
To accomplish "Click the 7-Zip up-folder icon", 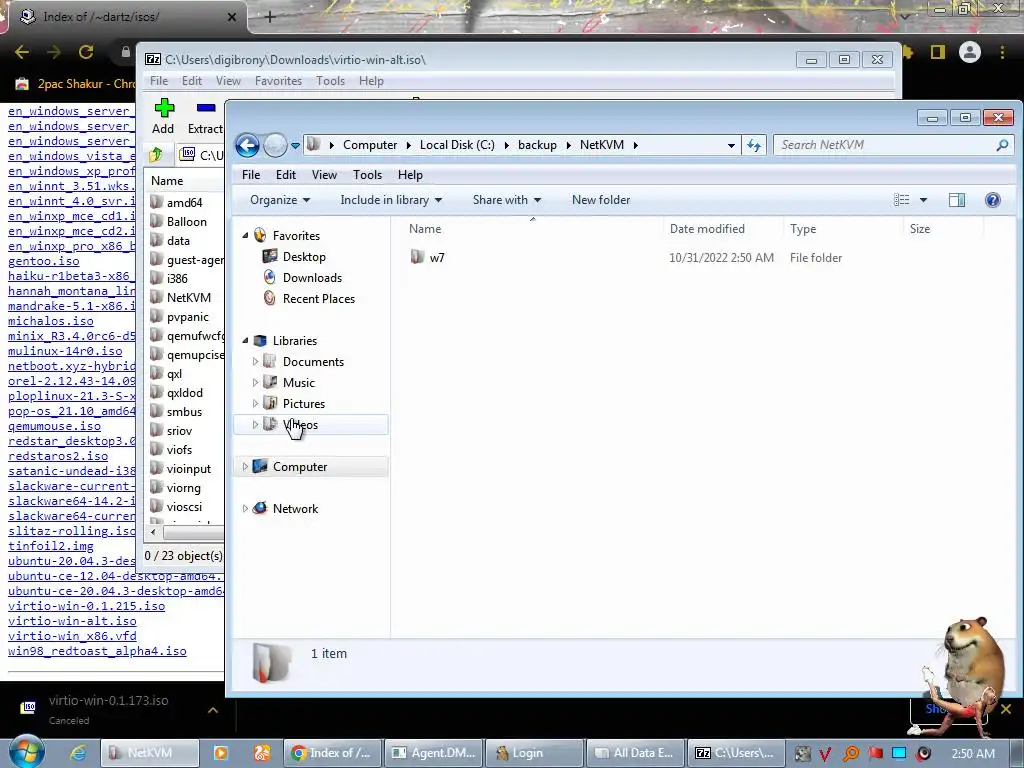I will click(156, 155).
